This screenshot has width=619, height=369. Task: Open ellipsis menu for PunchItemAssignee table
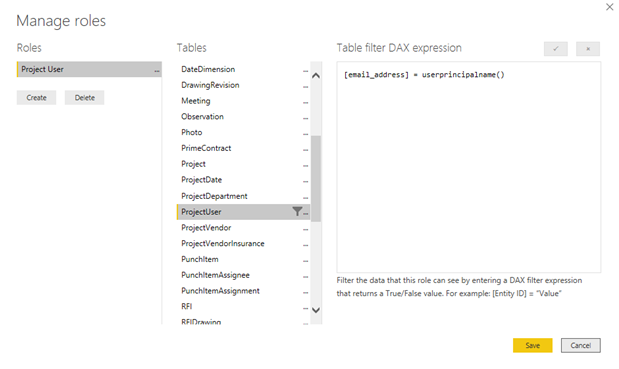pos(305,277)
